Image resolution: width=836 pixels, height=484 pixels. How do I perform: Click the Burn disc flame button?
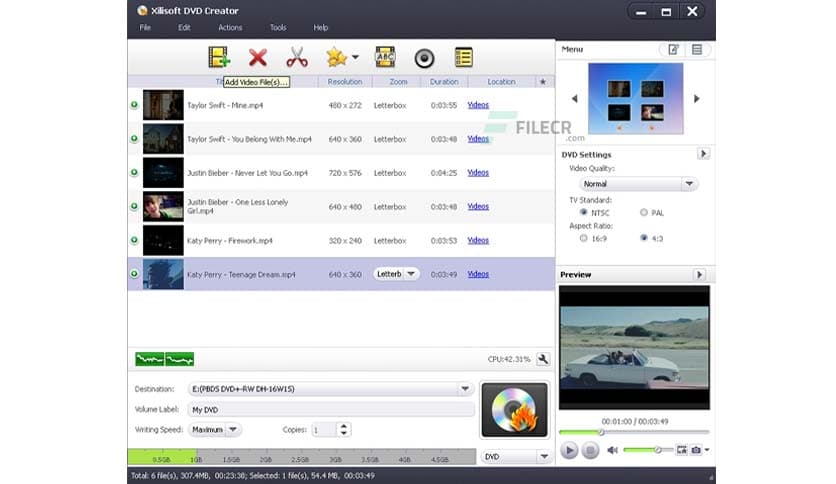(515, 409)
